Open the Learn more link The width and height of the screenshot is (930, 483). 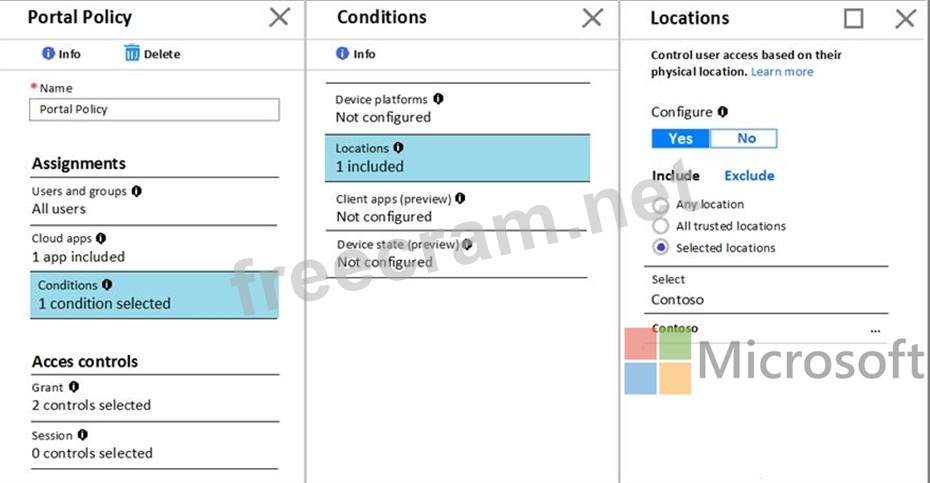point(782,72)
